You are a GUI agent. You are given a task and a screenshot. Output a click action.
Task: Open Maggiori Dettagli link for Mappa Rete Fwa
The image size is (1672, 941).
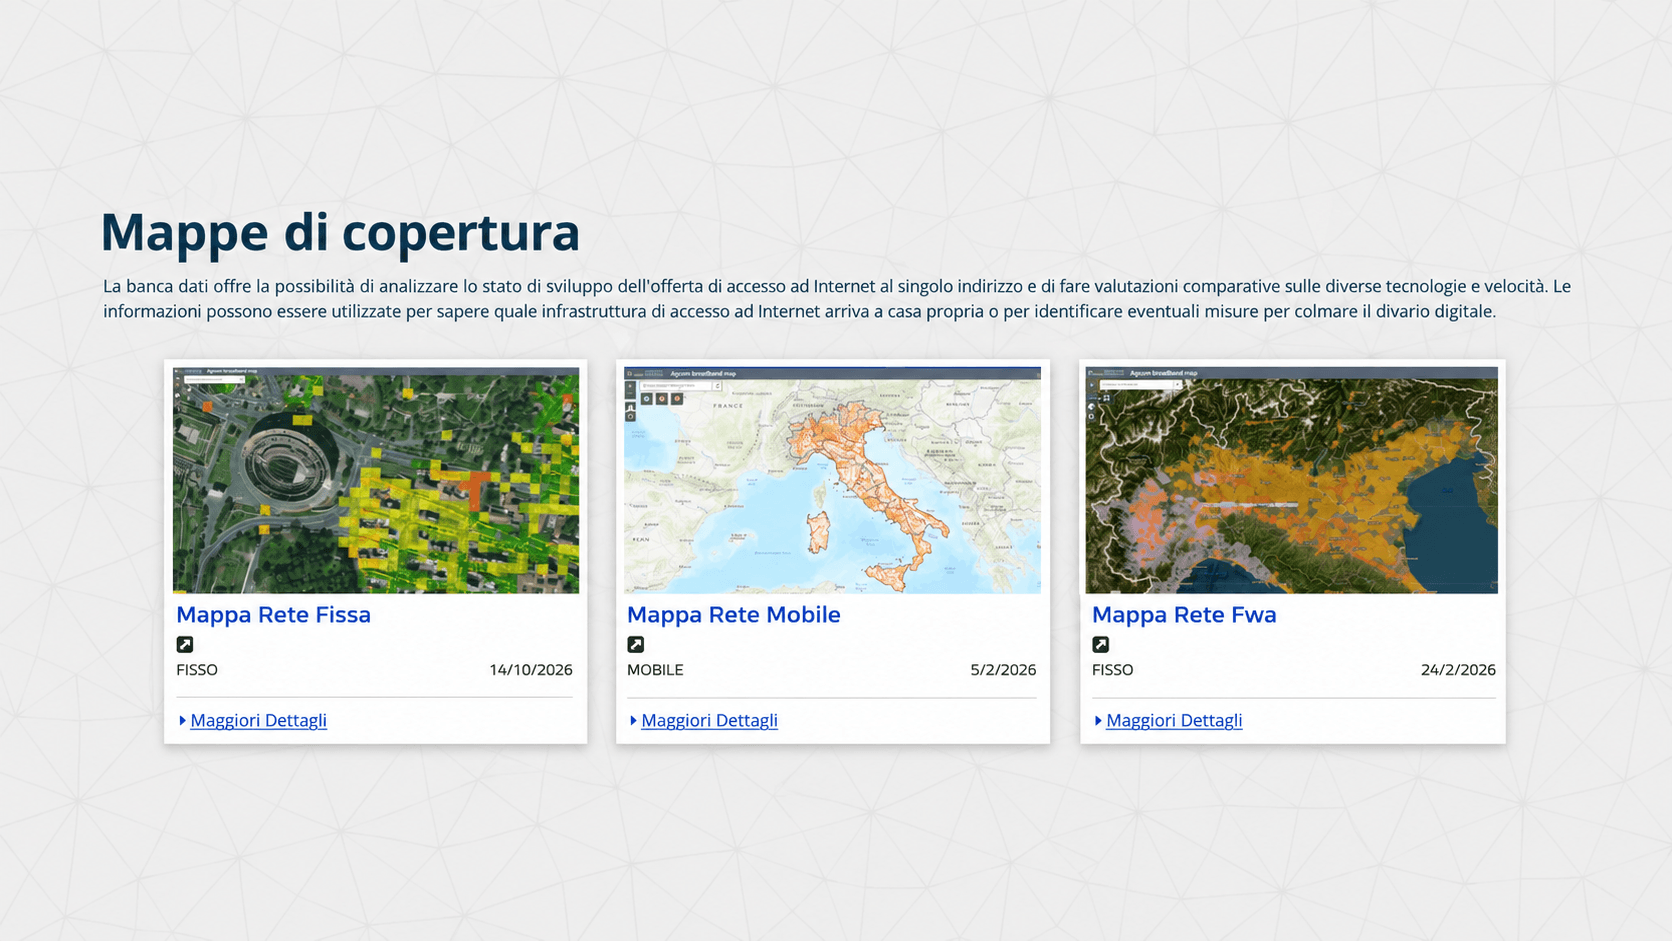coord(1174,720)
